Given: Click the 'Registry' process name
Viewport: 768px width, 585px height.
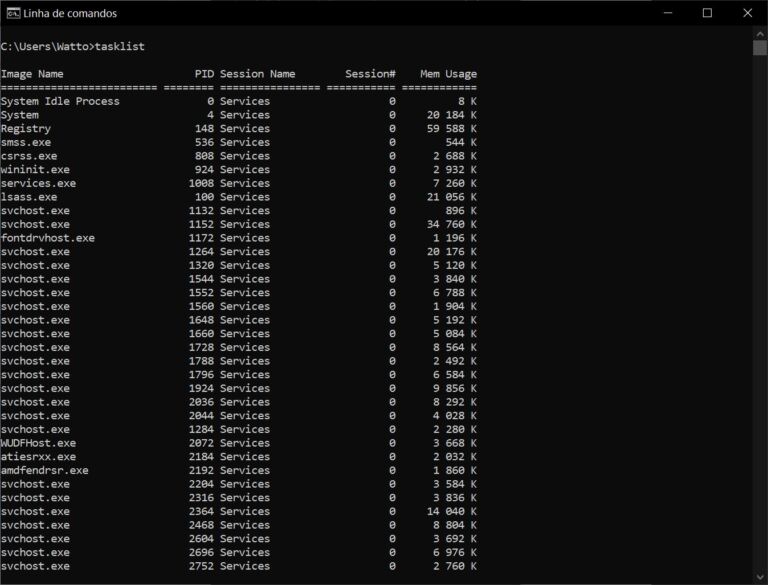Looking at the screenshot, I should [x=26, y=129].
